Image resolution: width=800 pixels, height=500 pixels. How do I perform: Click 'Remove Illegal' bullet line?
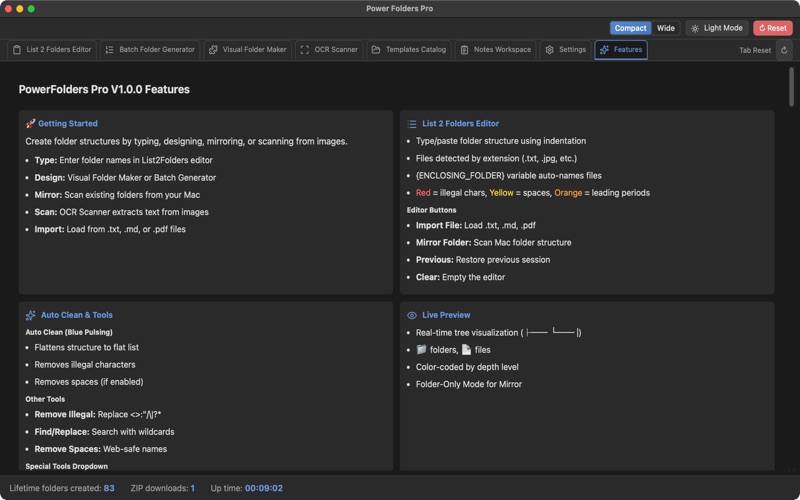(x=97, y=415)
